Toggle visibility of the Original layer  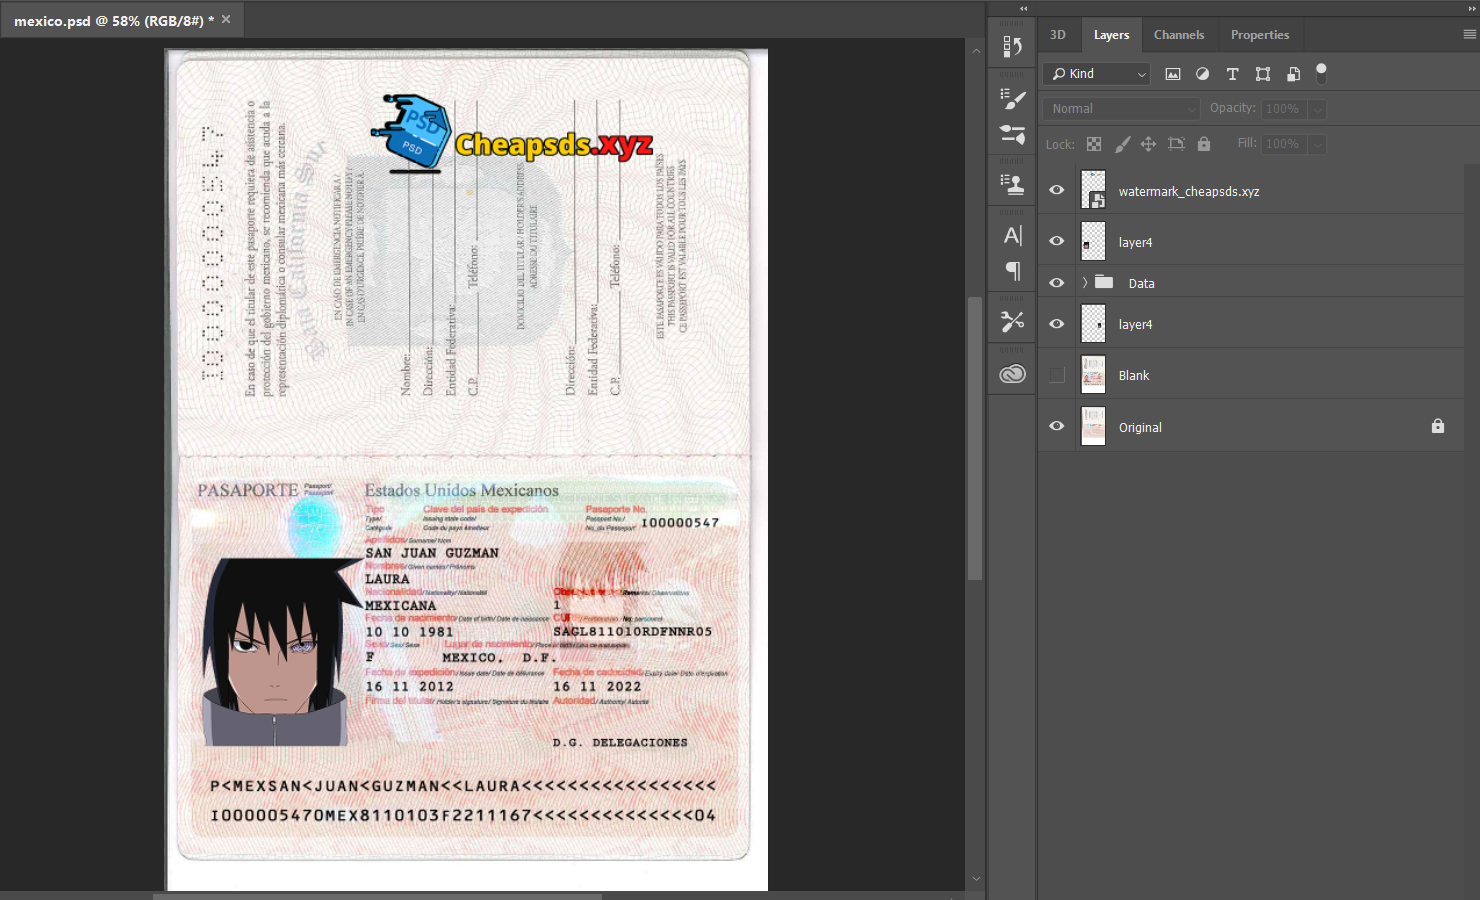pyautogui.click(x=1056, y=426)
